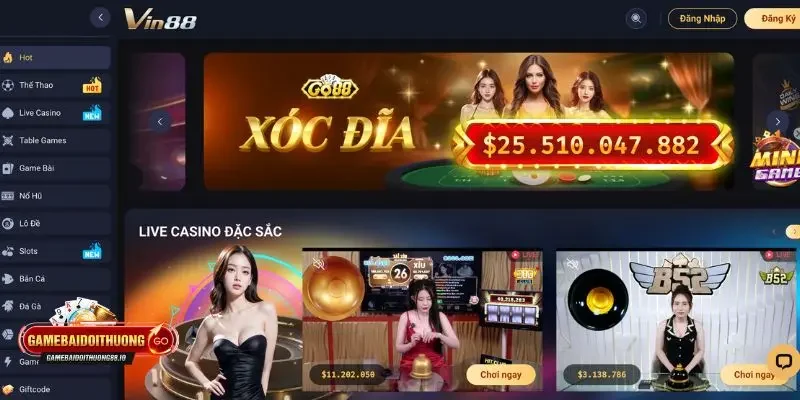Show previous banner with left arrow
Image resolution: width=800 pixels, height=400 pixels.
[160, 121]
